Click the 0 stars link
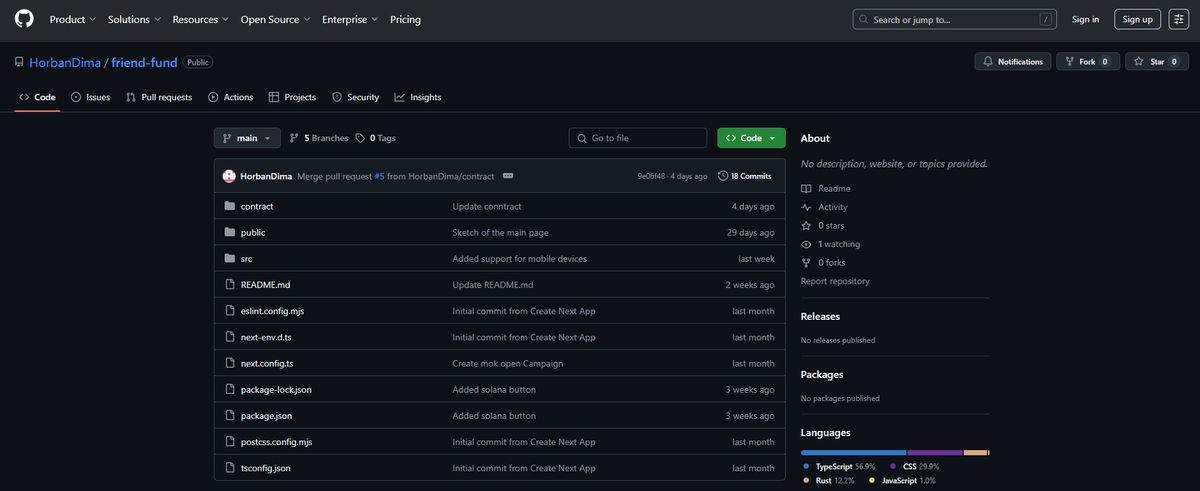Screen dimensions: 1200x491 [x=824, y=226]
